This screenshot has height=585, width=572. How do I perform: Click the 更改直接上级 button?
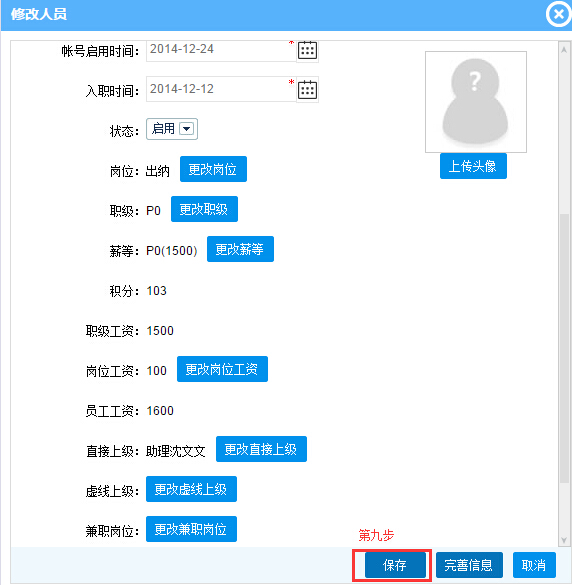coord(261,449)
